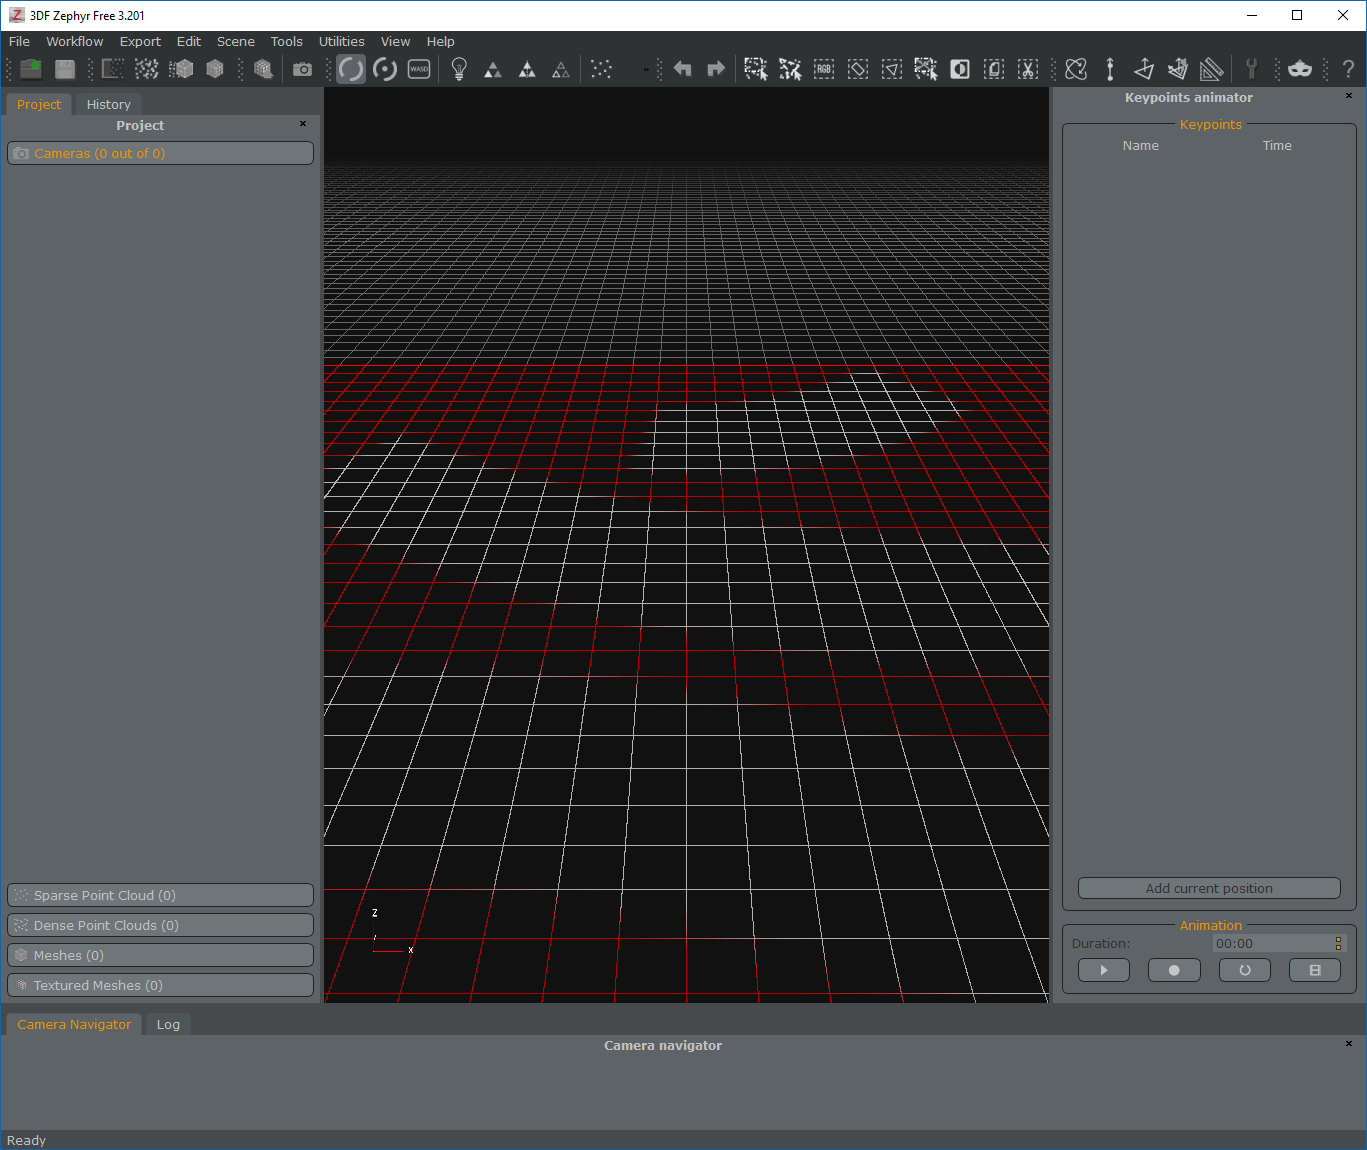This screenshot has height=1150, width=1367.
Task: Click the Undo arrow in the toolbar
Action: [x=682, y=69]
